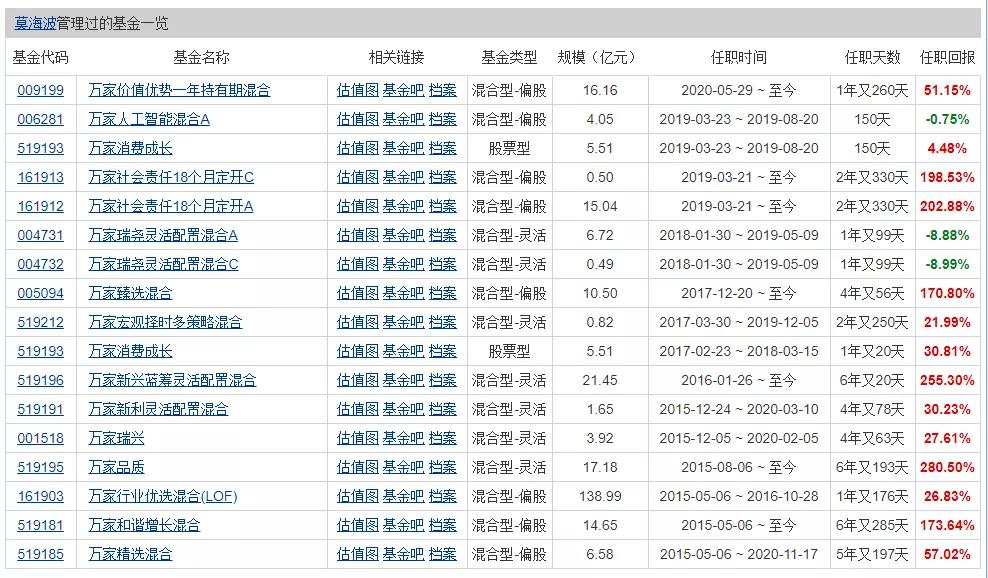988x578 pixels.
Task: Open 万家臻选混合 fund link
Action: [130, 293]
